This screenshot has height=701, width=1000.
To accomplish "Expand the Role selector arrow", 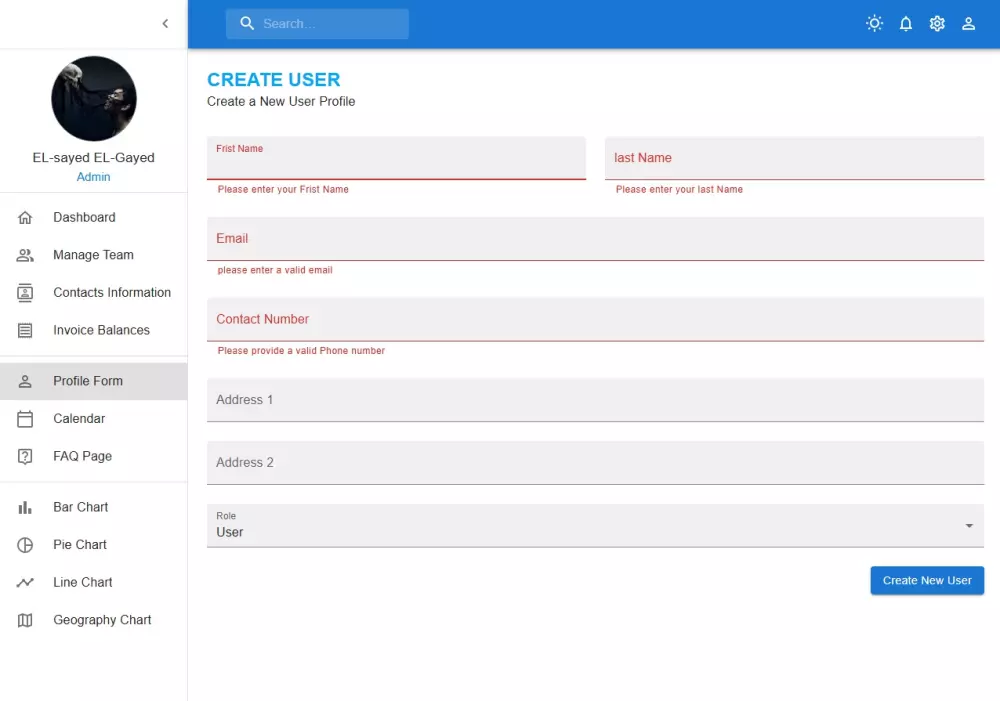I will (x=968, y=525).
